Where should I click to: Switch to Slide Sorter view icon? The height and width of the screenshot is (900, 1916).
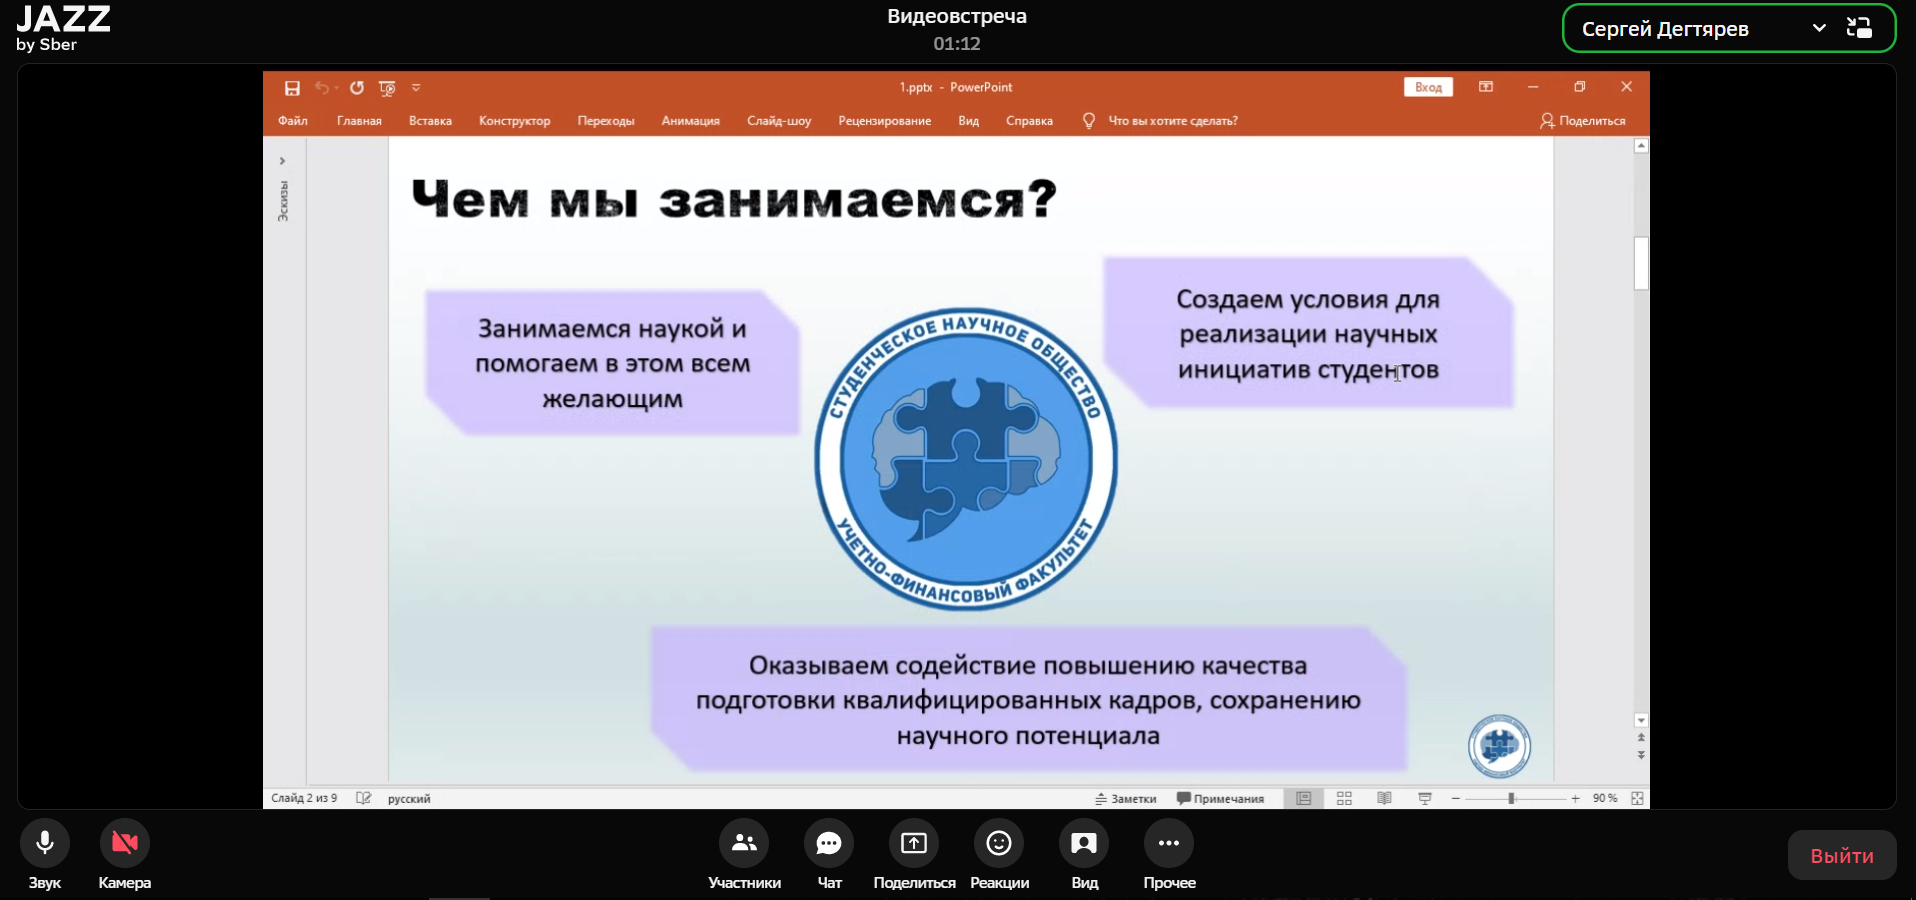(1344, 798)
